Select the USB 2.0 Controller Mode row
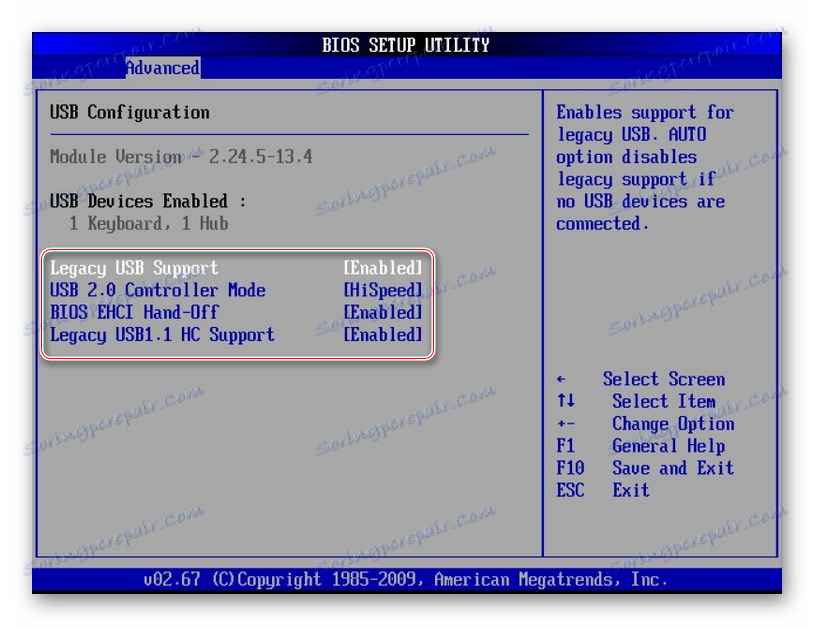Image resolution: width=814 pixels, height=626 pixels. click(157, 290)
